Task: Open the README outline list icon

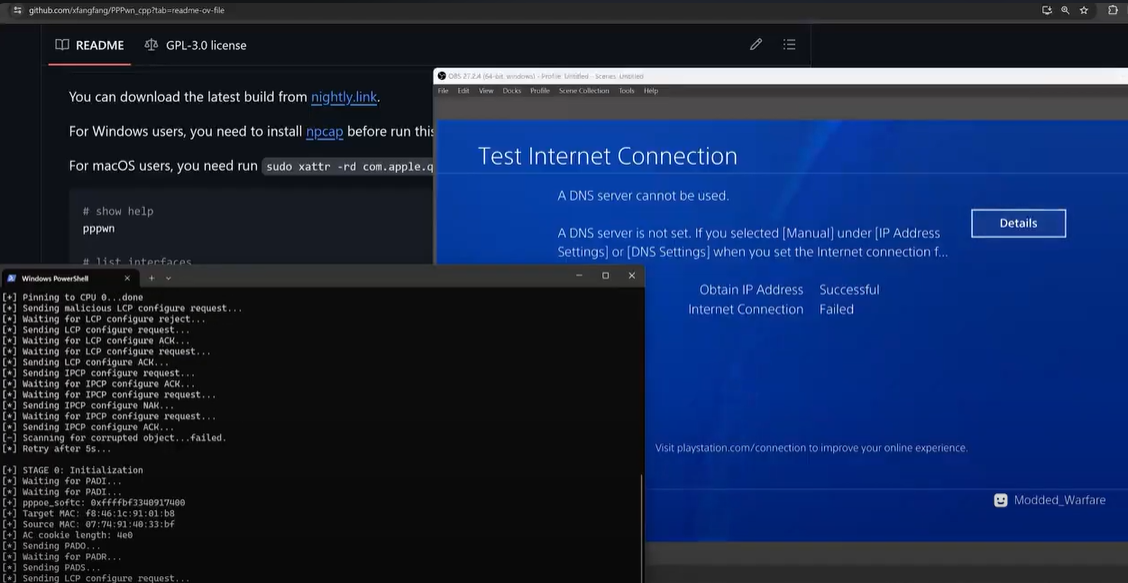Action: (x=789, y=45)
